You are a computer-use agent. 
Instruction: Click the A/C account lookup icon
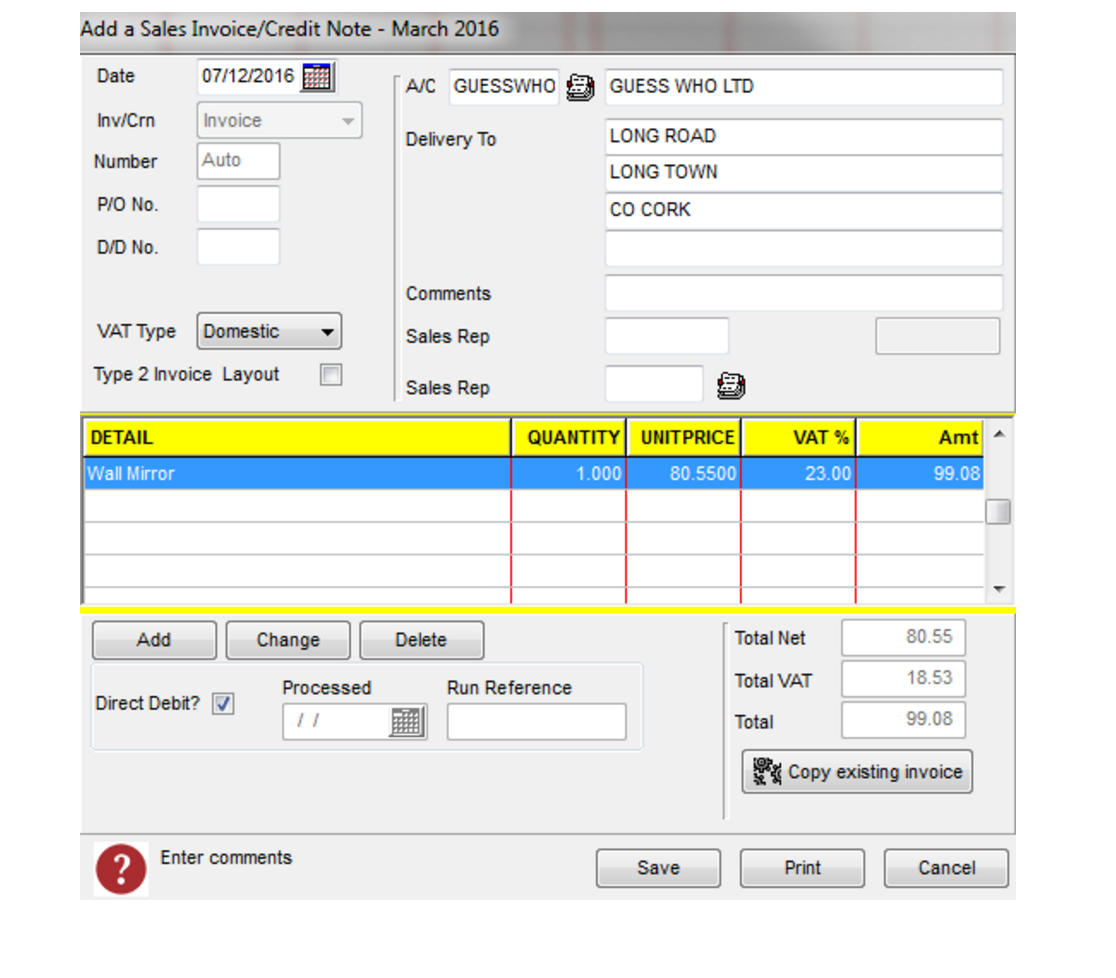pos(580,88)
